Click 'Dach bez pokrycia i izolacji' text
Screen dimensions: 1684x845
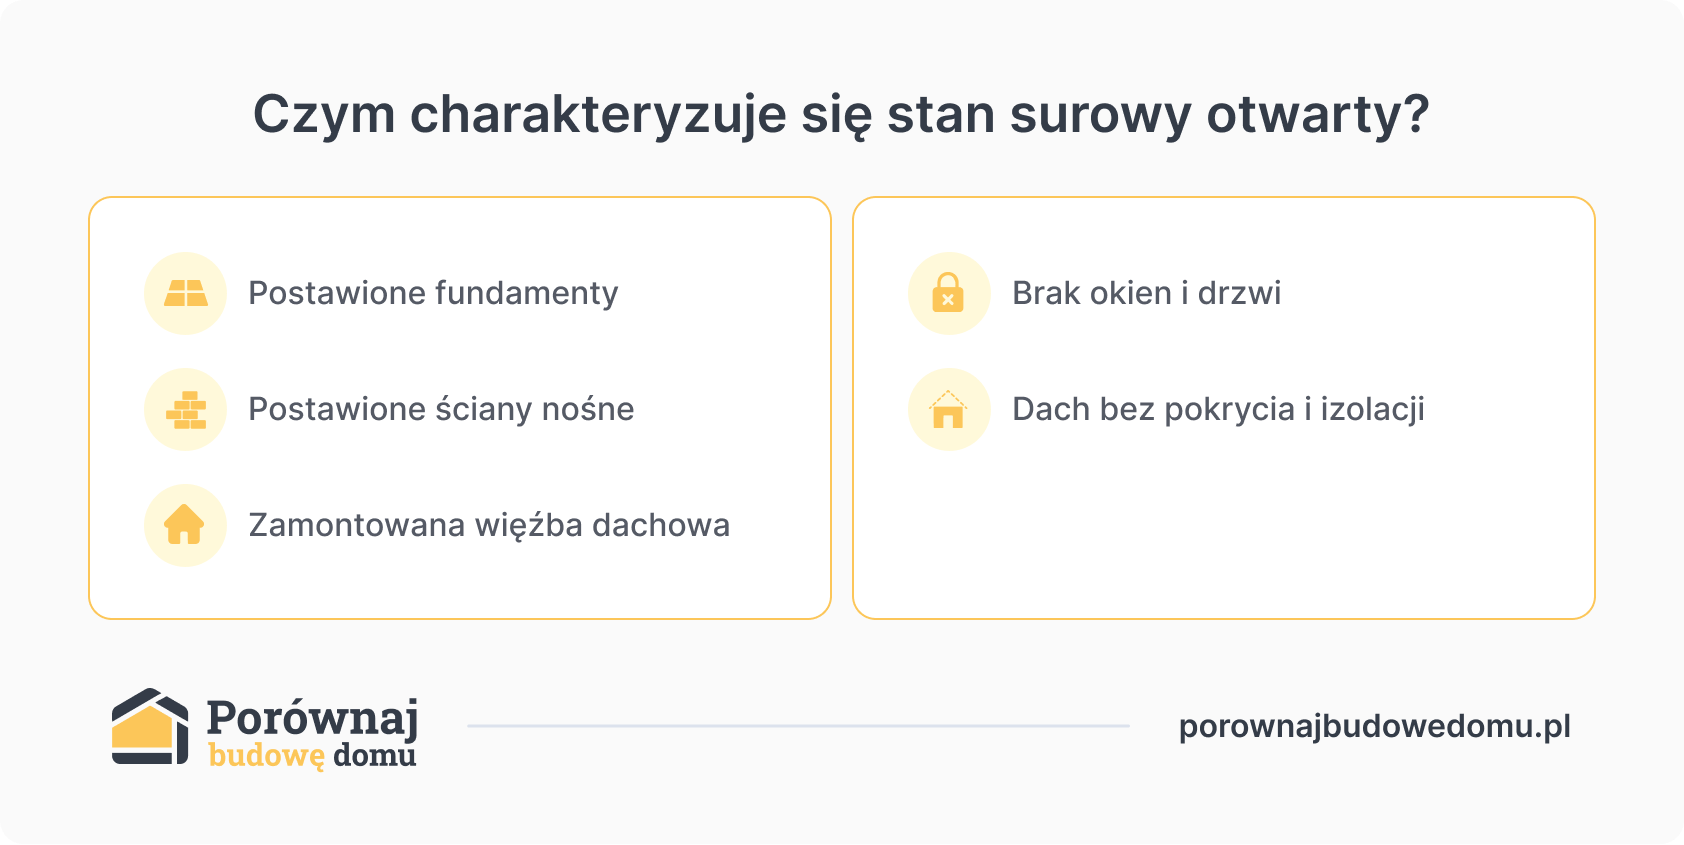[1218, 409]
